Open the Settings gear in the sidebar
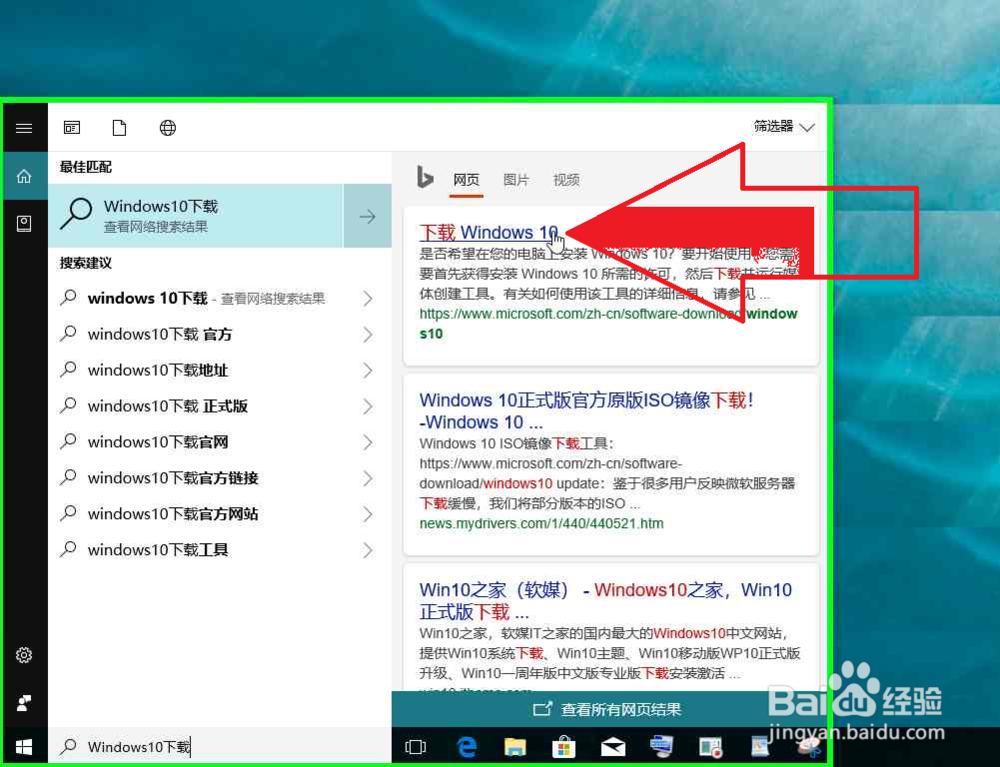The width and height of the screenshot is (1000, 767). pos(24,655)
